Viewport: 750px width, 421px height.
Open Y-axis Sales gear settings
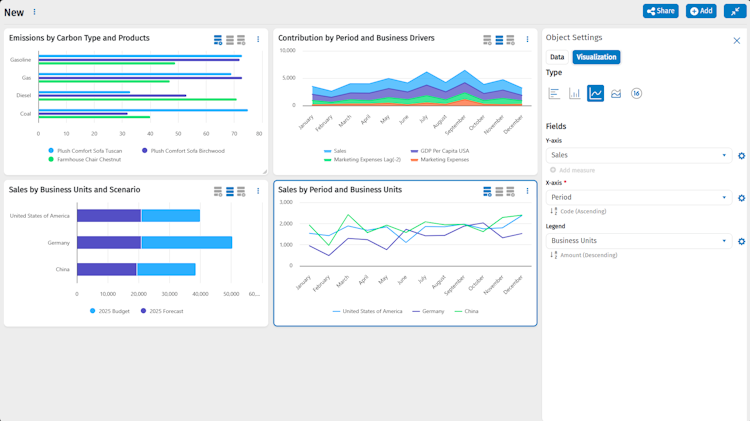click(741, 155)
